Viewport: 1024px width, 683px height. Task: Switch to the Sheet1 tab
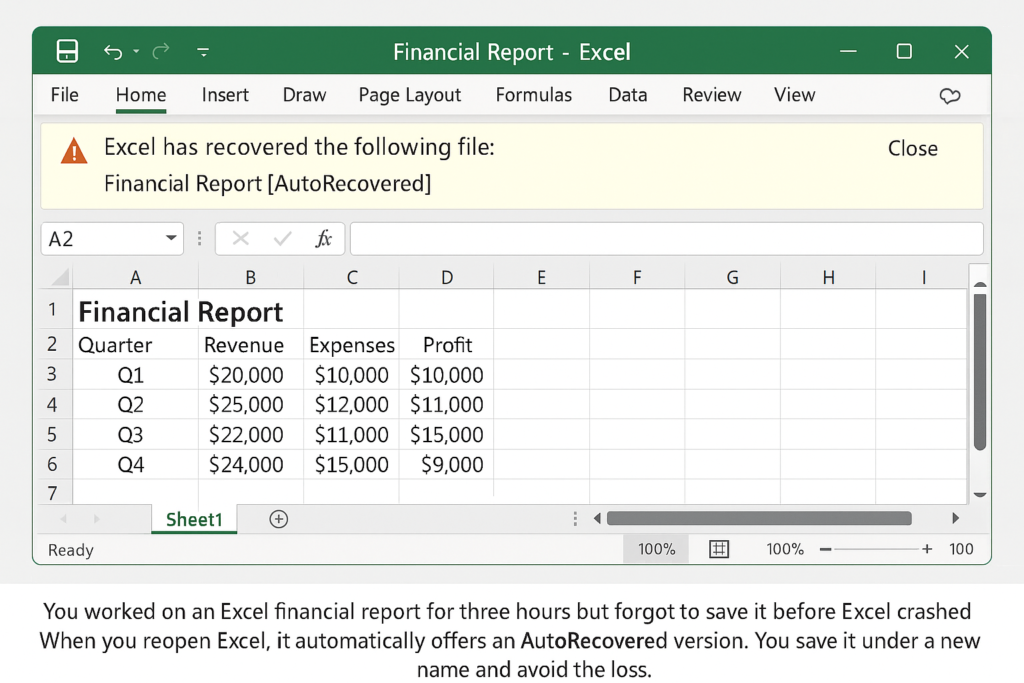tap(194, 519)
